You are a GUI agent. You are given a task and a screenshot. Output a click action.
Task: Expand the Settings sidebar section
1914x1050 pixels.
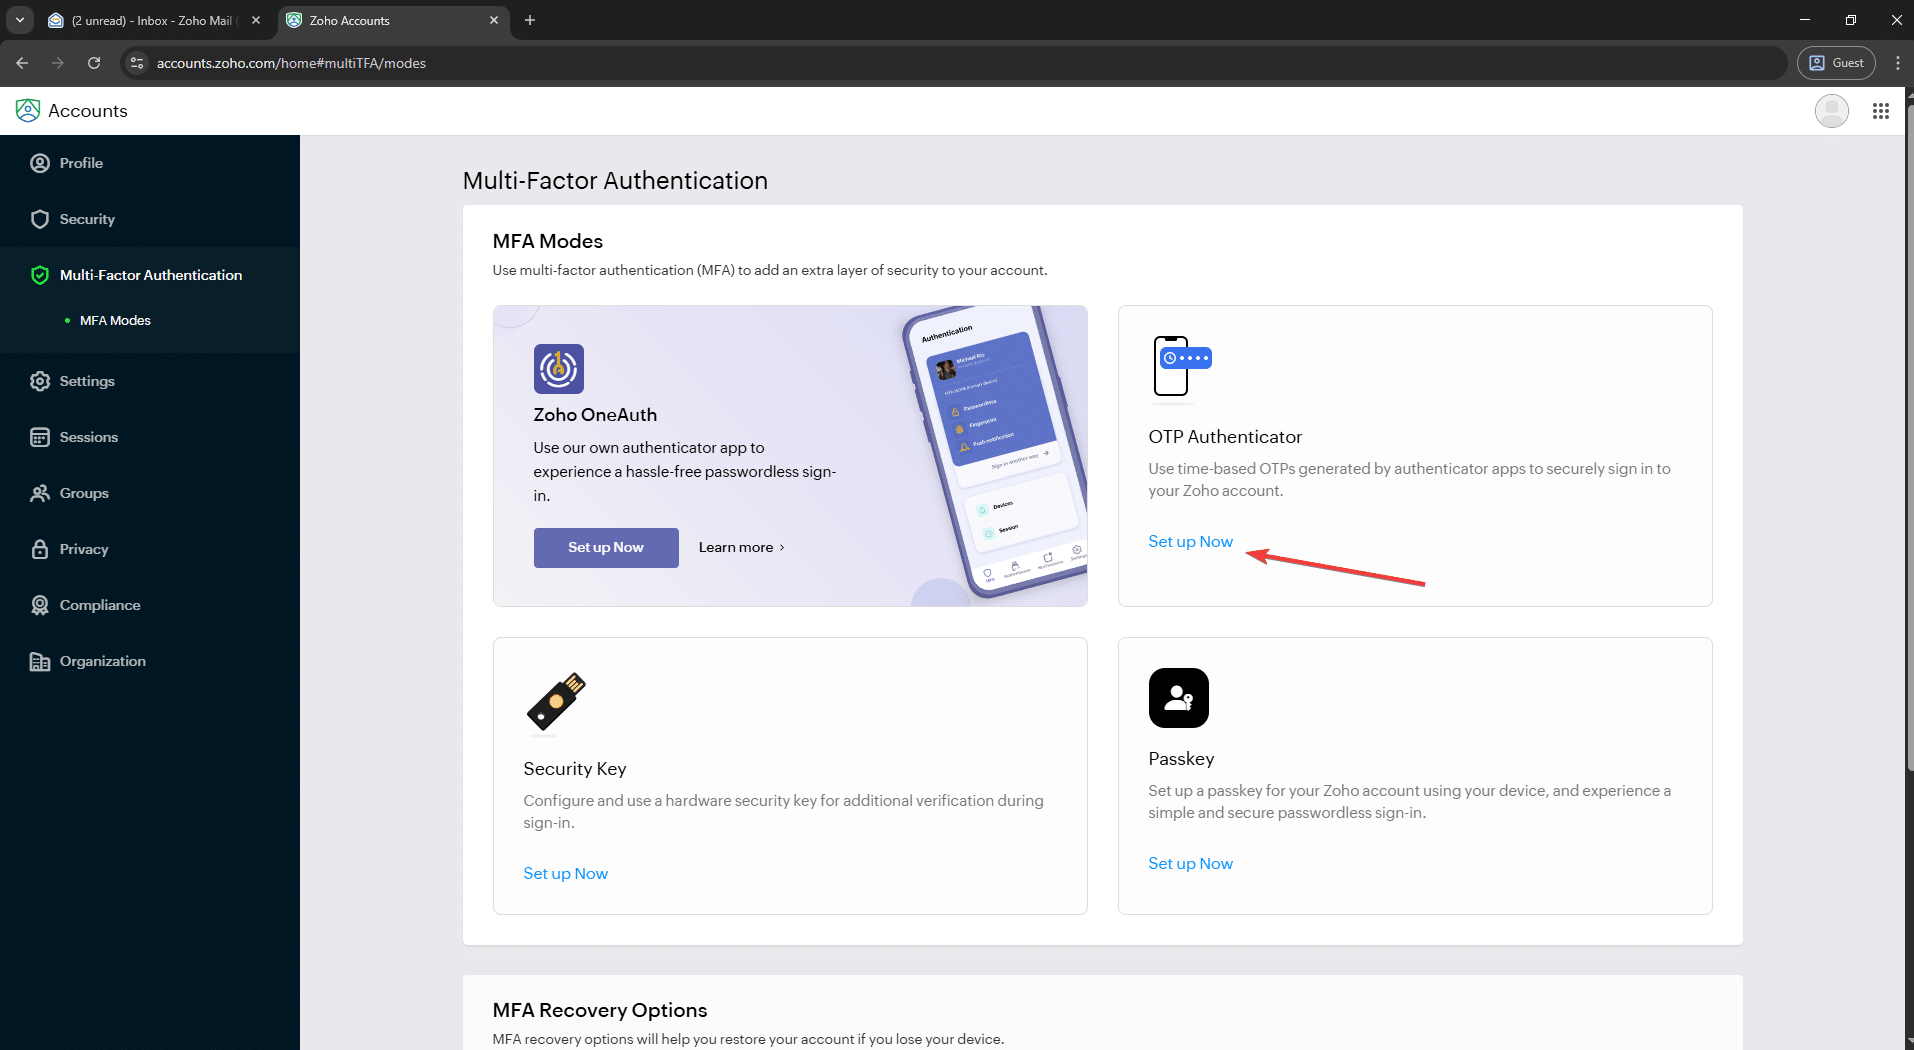(87, 381)
